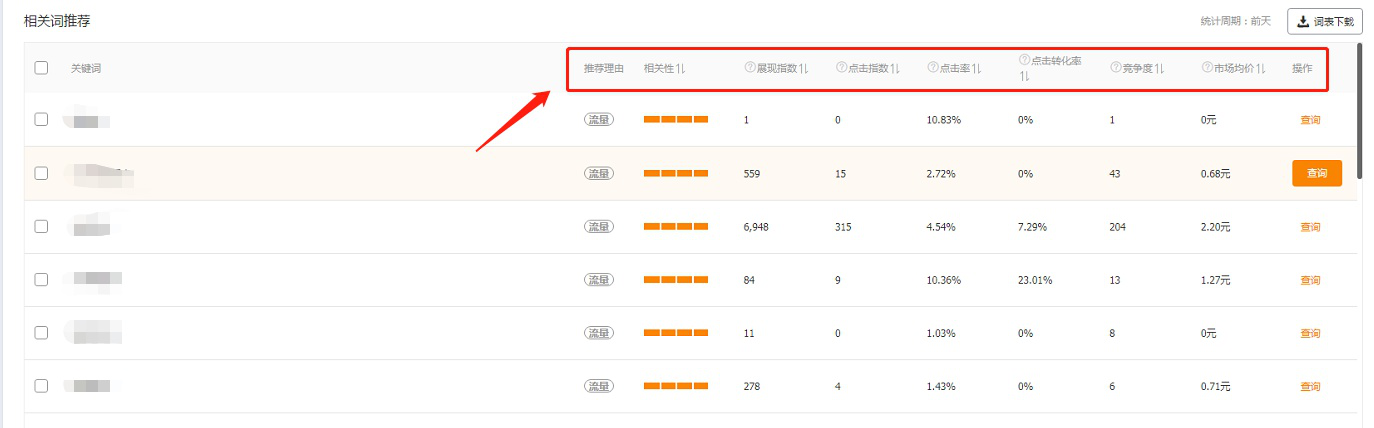Click help icon beside 点击指数 header
This screenshot has width=1374, height=428.
[x=841, y=68]
